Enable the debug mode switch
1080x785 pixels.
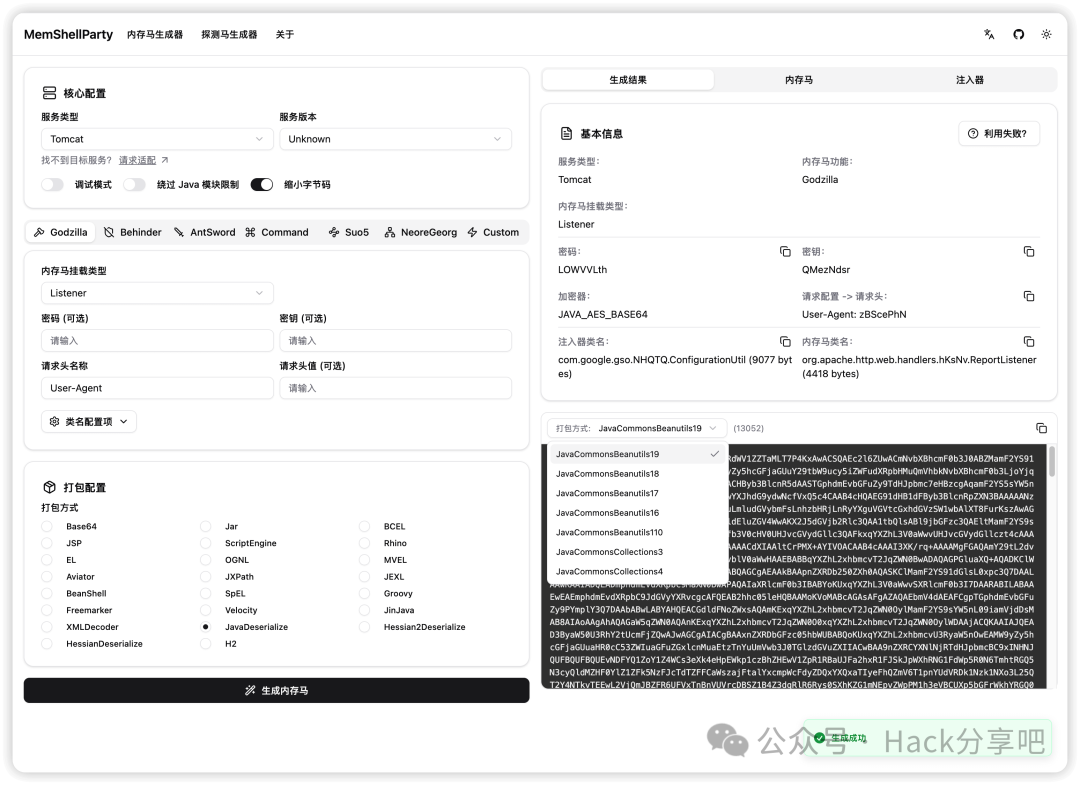[52, 185]
